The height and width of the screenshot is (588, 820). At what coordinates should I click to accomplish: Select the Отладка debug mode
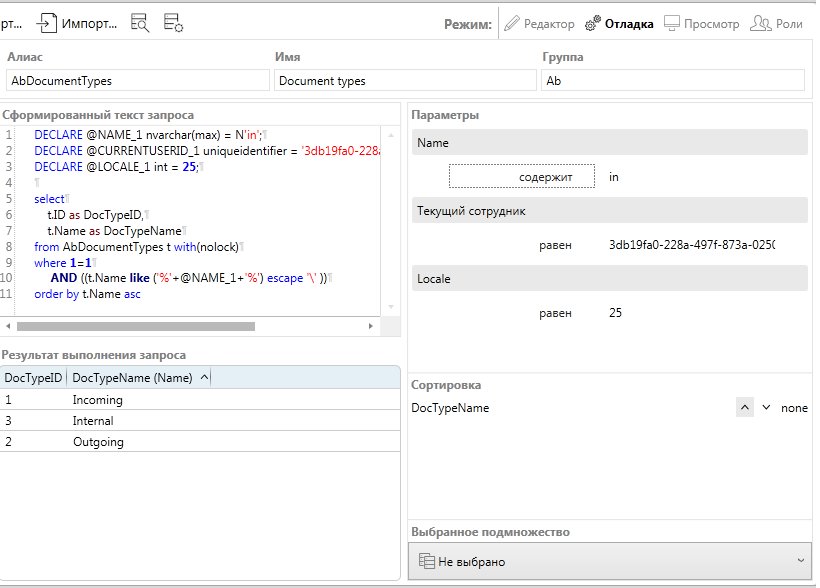tap(619, 23)
